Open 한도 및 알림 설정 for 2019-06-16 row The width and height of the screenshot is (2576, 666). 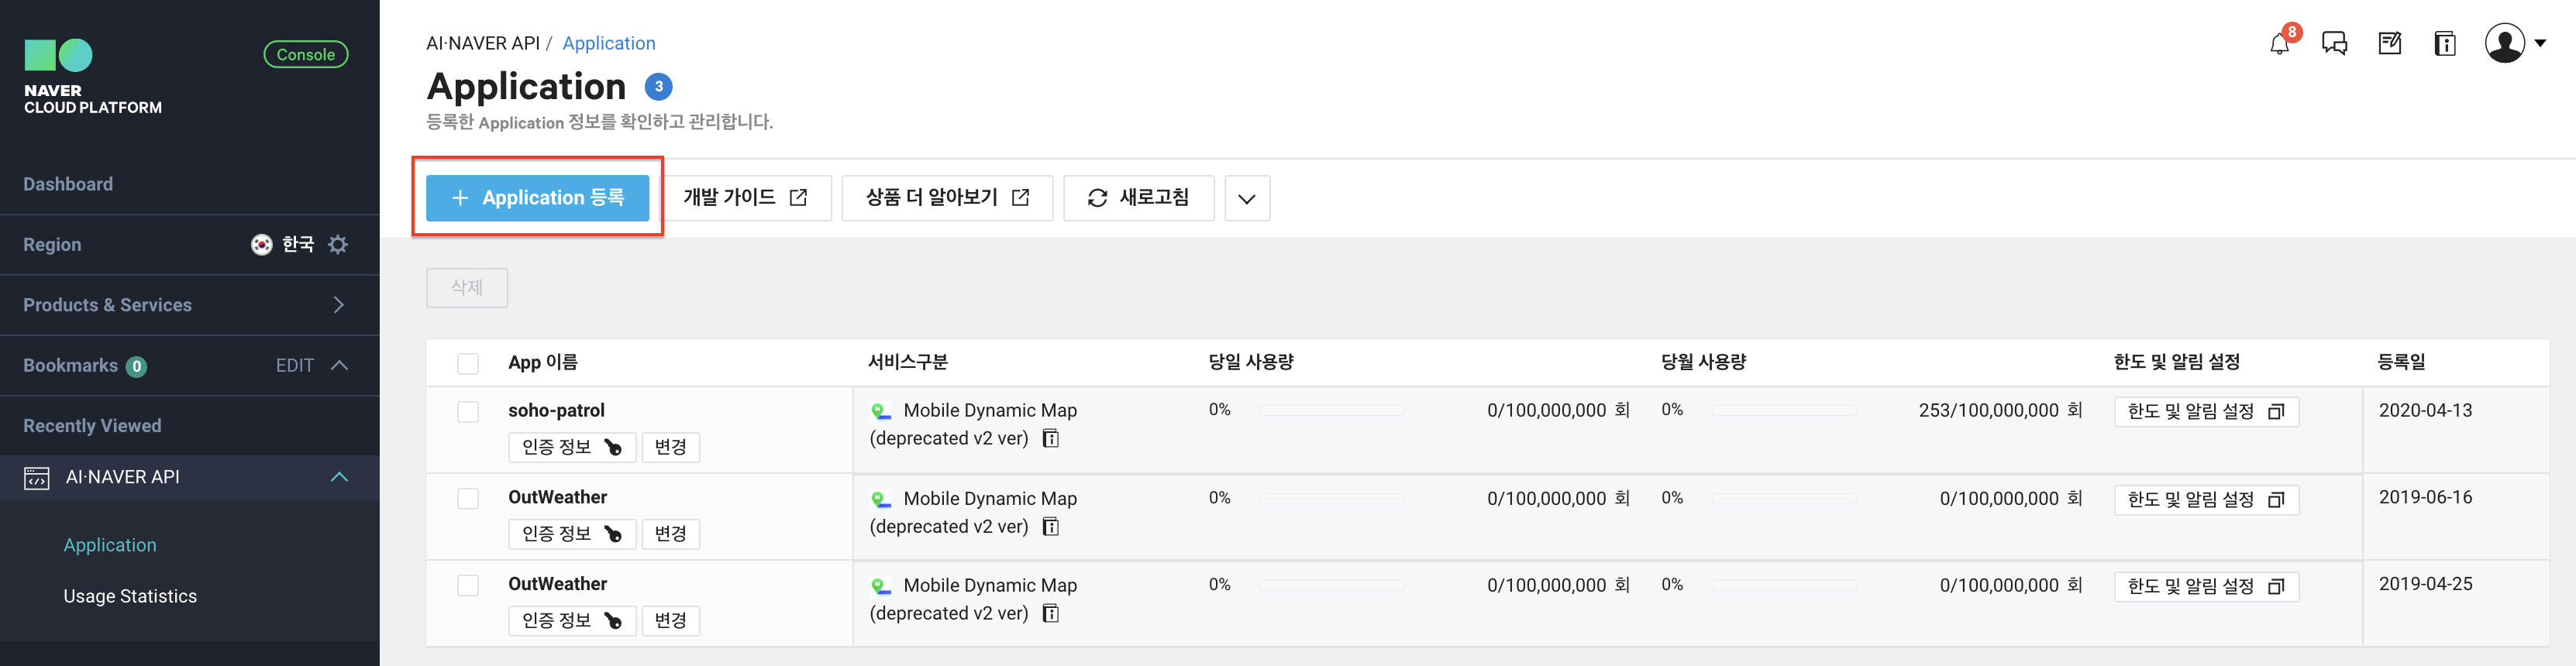click(2206, 500)
